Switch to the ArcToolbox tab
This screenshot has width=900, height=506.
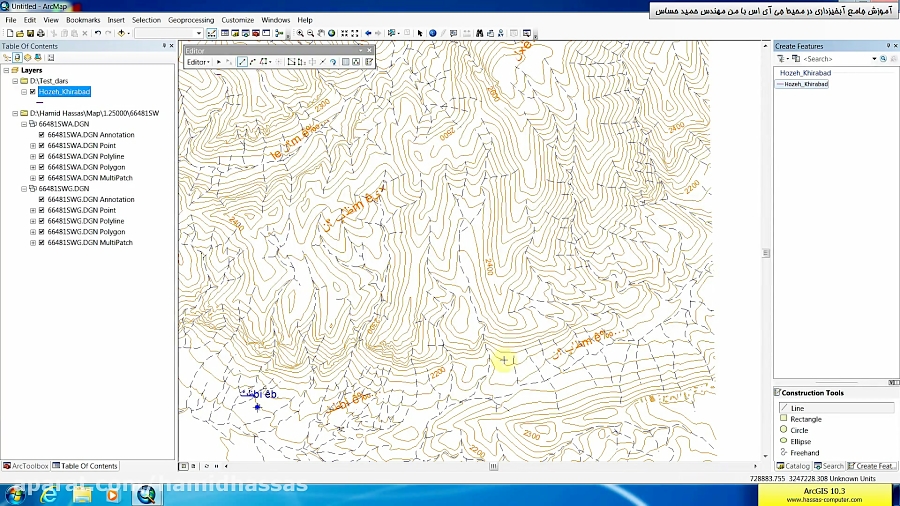26,466
